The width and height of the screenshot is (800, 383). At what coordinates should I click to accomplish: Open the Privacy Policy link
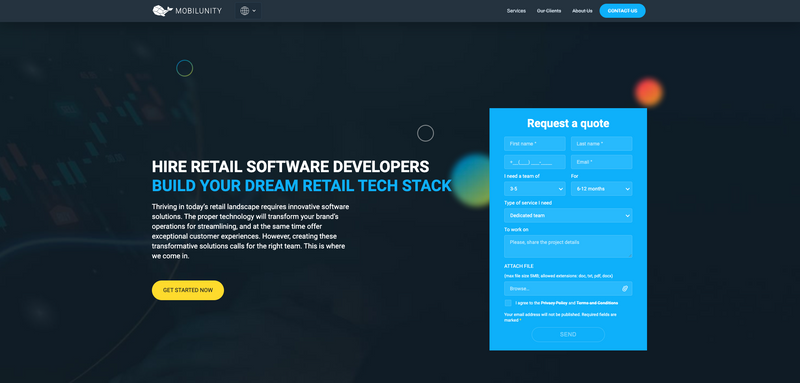coord(554,303)
